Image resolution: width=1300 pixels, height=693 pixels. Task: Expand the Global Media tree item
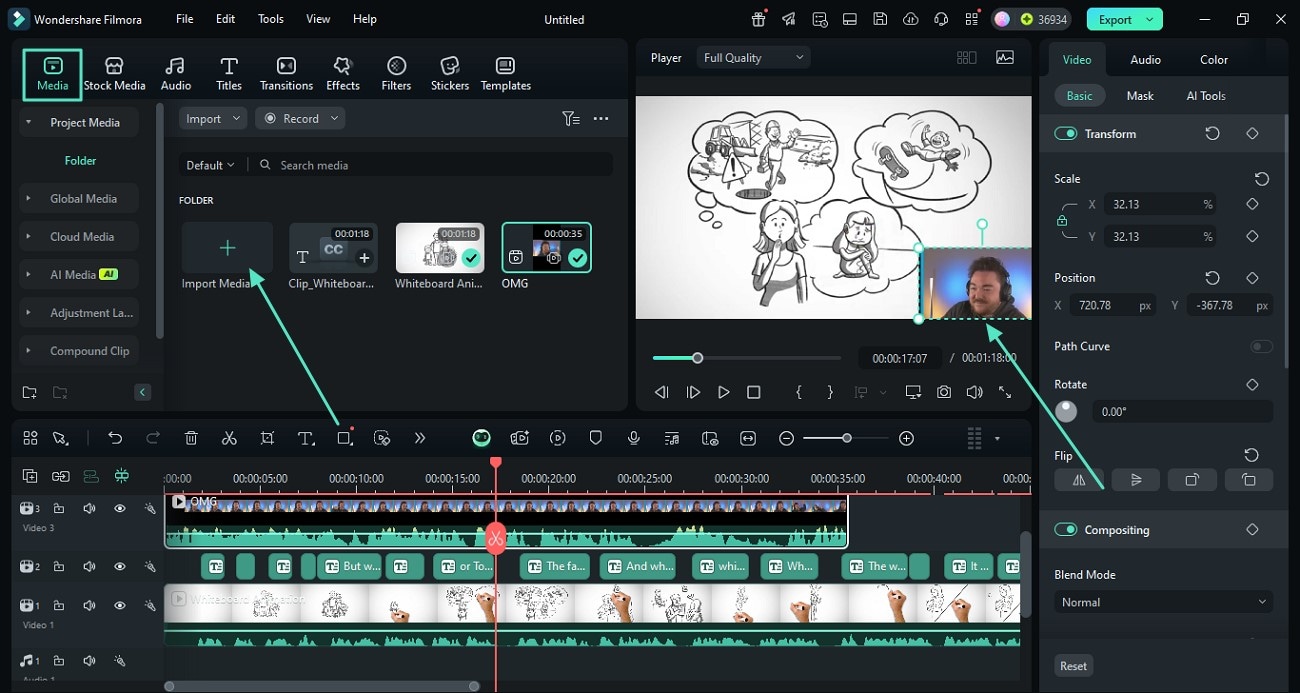(x=28, y=199)
